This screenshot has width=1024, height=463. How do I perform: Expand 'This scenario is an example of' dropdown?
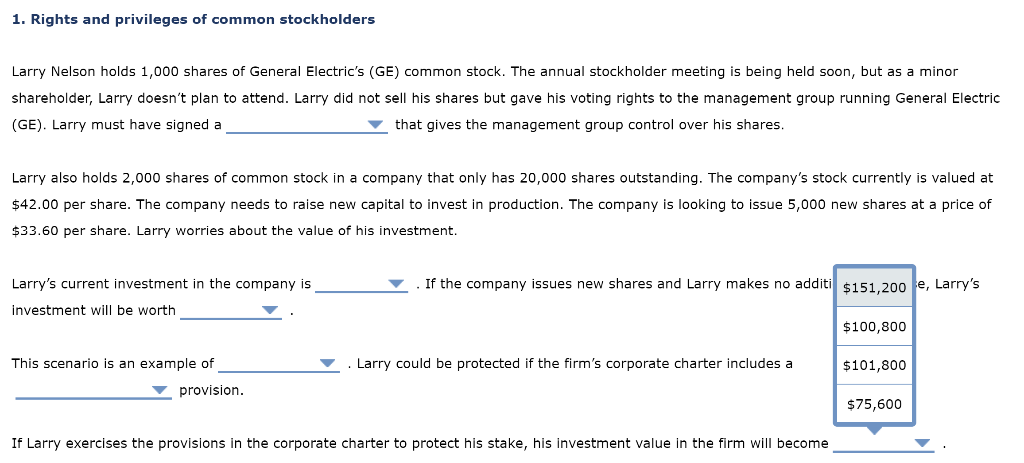coord(279,364)
